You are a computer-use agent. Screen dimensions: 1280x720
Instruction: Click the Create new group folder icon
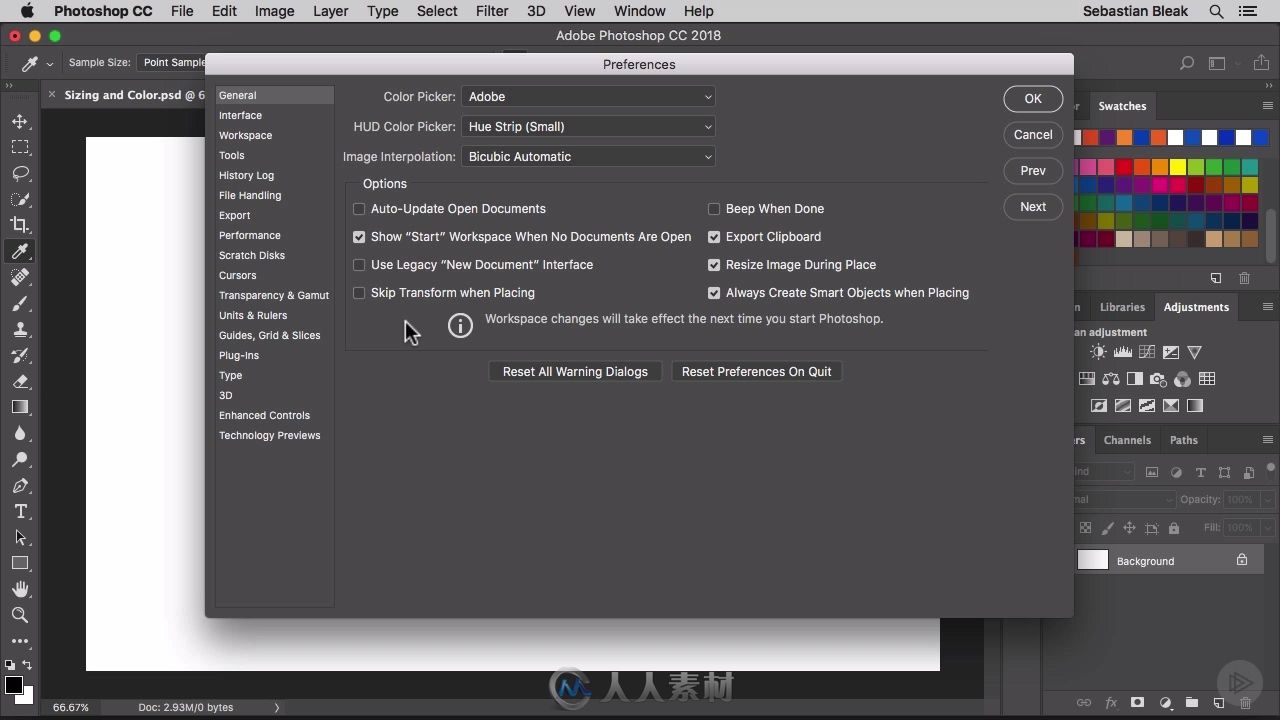coord(1191,703)
